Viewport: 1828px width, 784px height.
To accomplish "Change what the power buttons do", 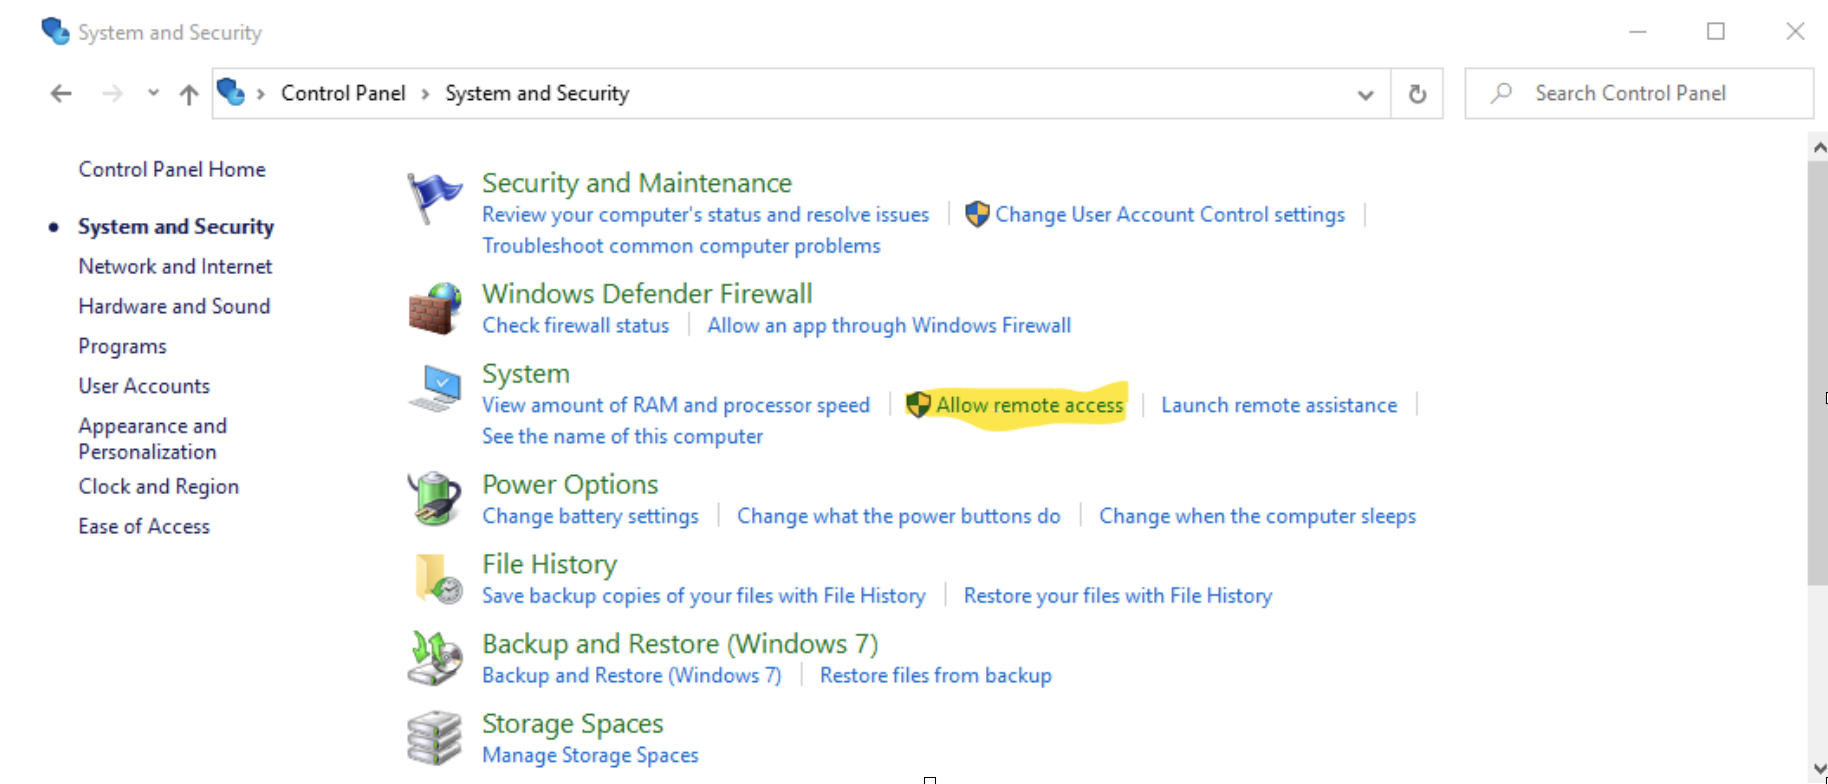I will point(898,516).
